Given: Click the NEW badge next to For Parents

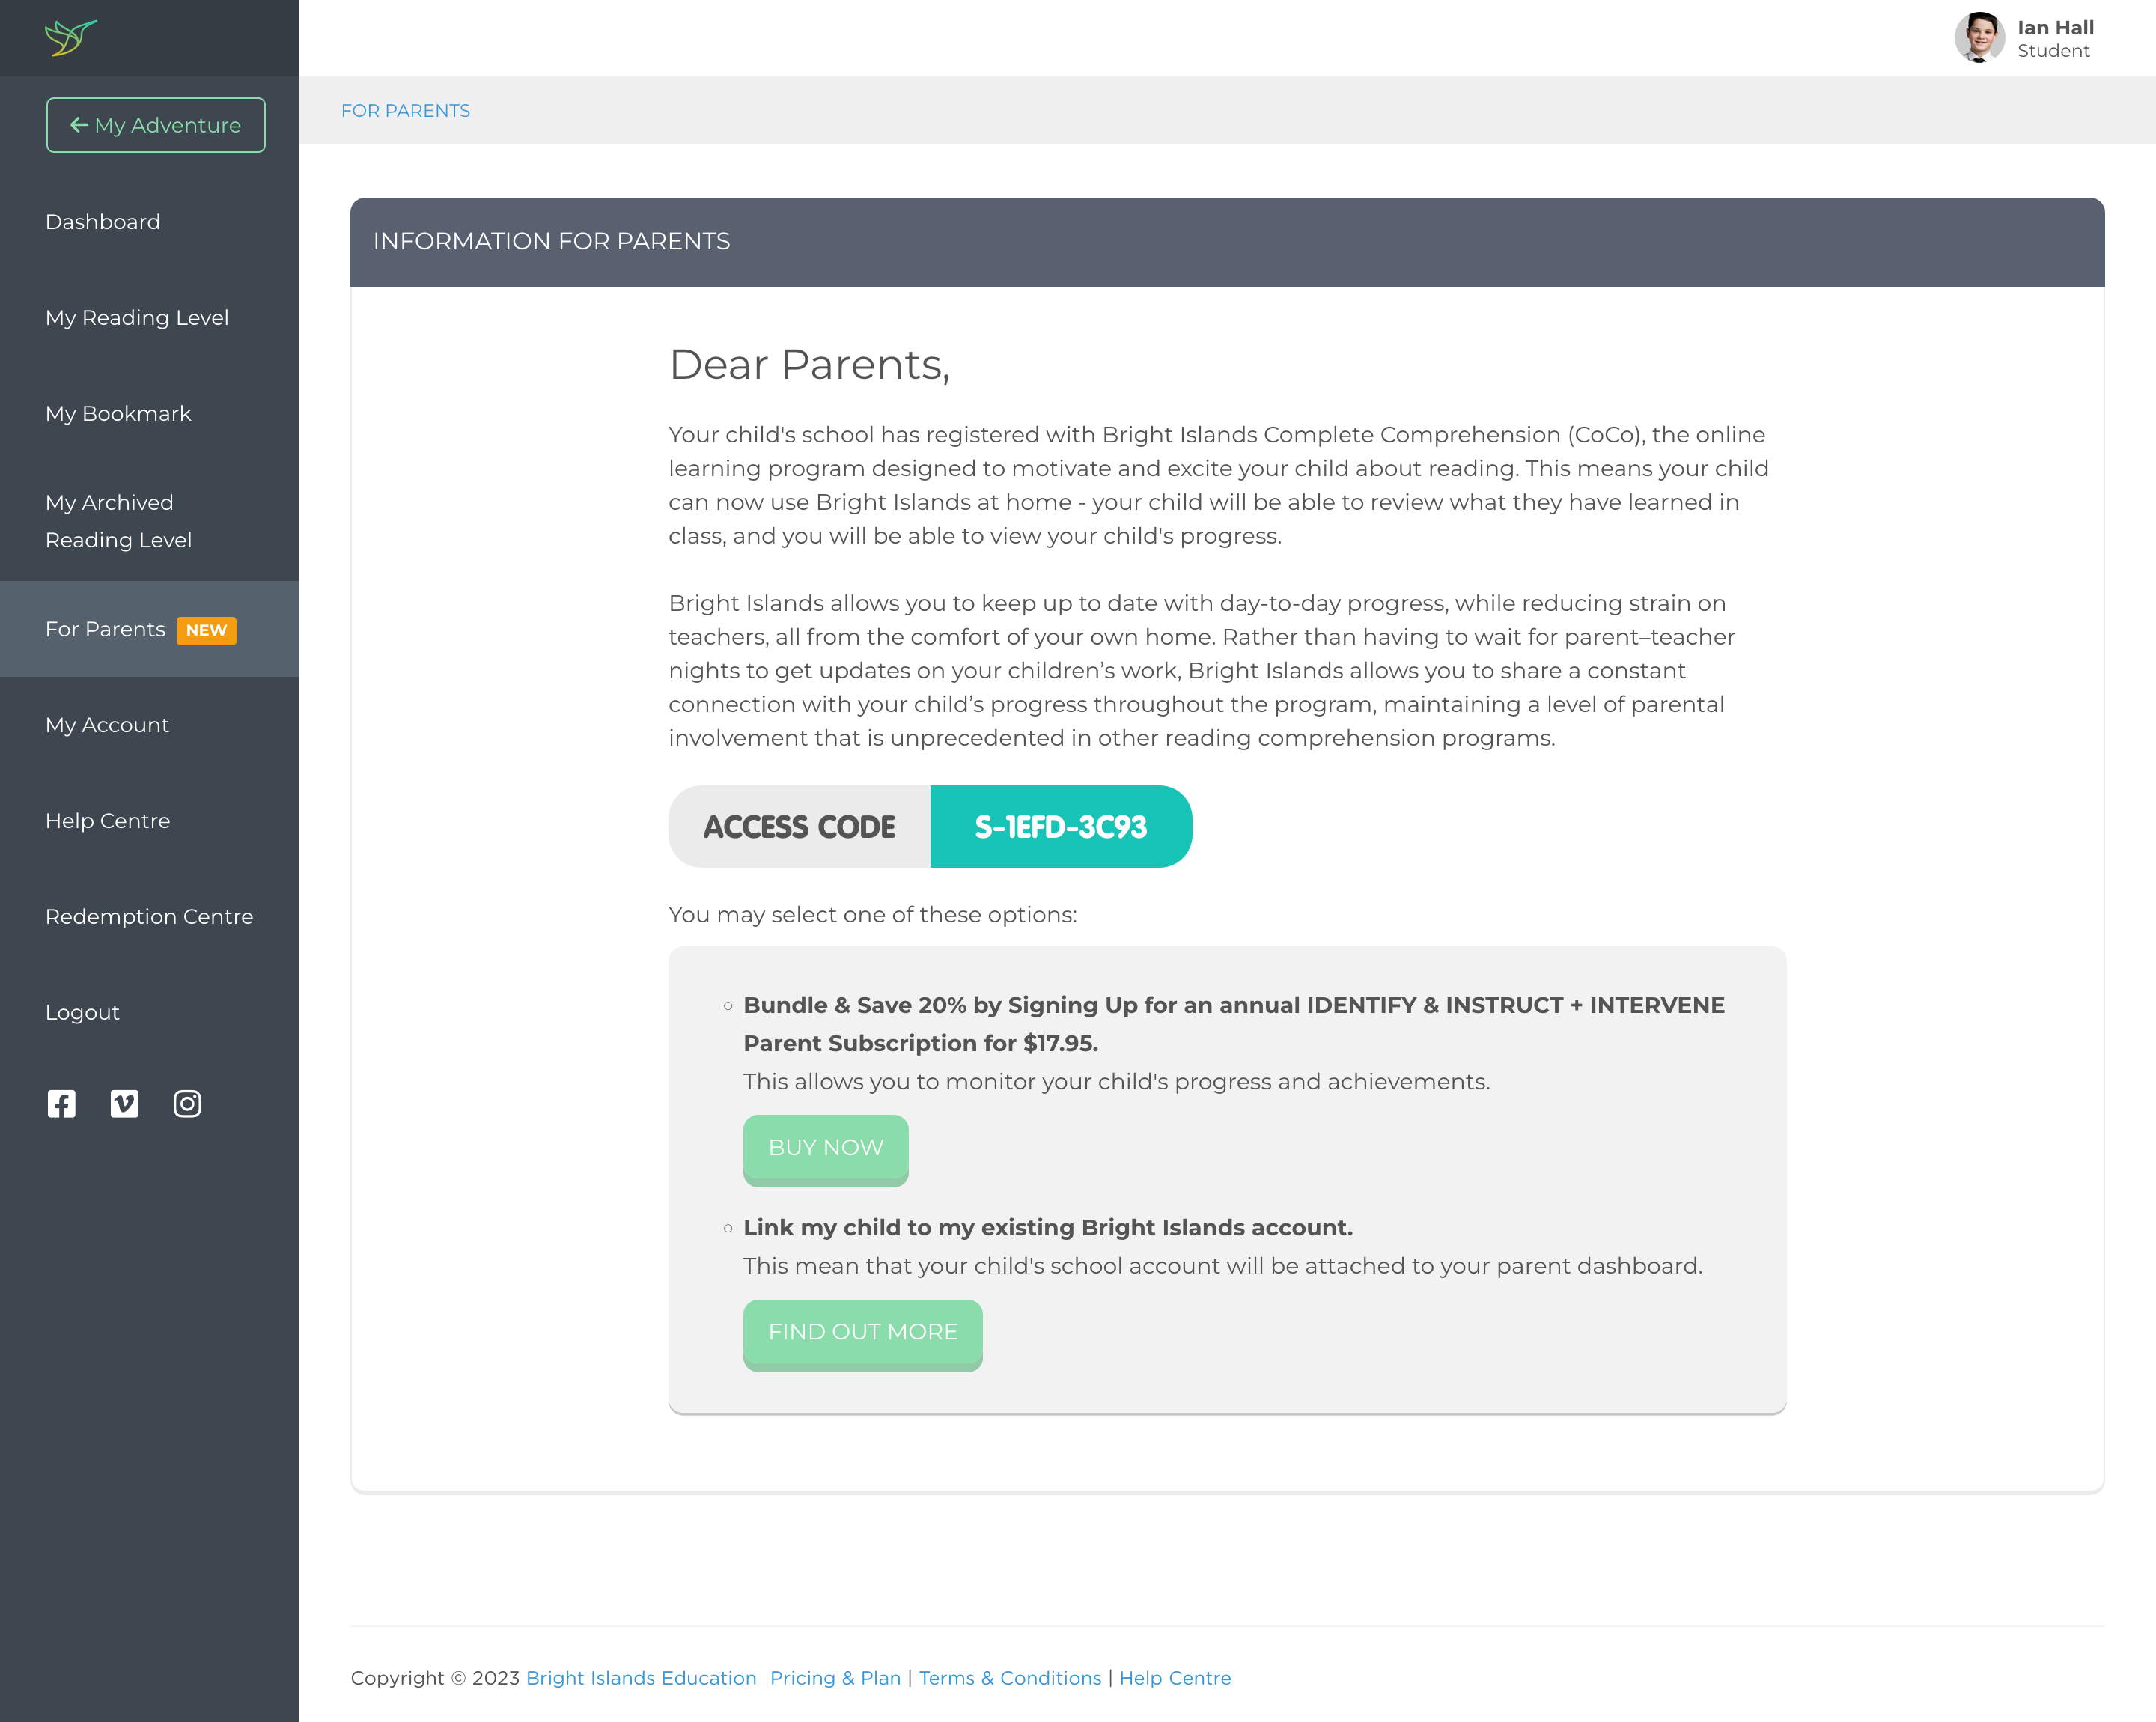Looking at the screenshot, I should (x=206, y=630).
